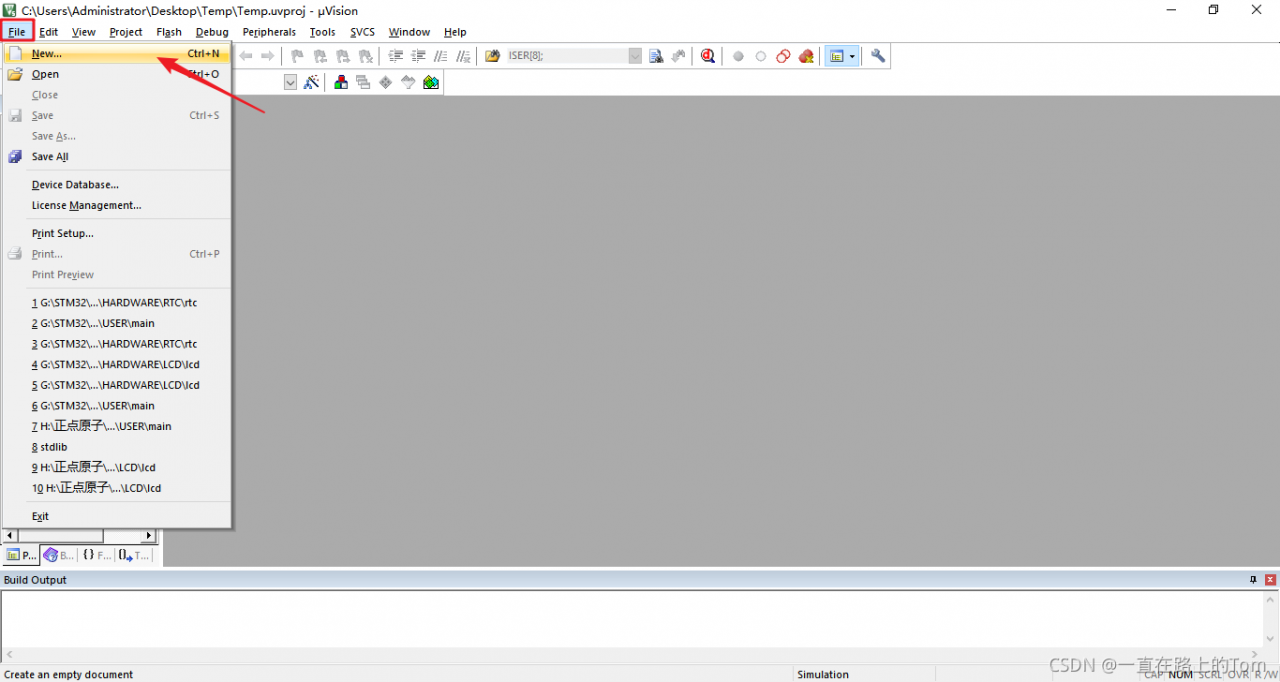Close the Build Output panel

1271,580
